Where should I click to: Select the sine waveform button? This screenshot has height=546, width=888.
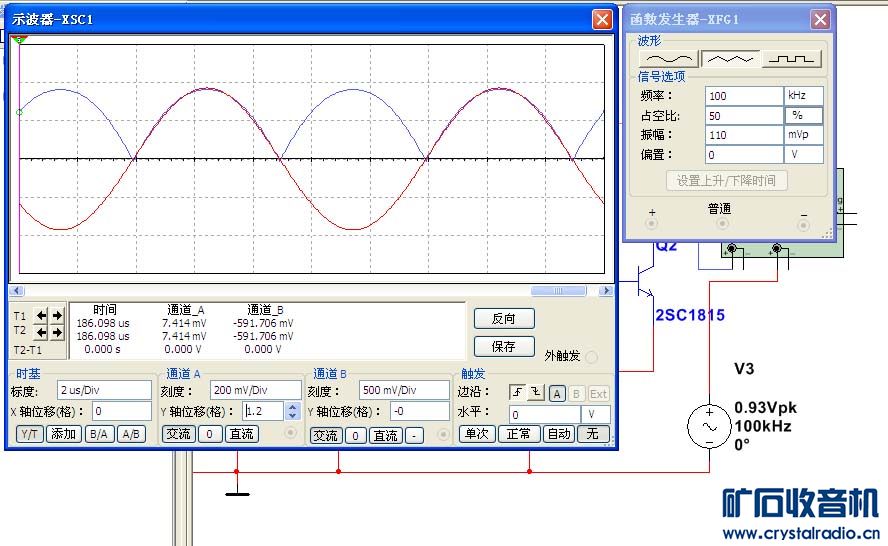point(668,59)
